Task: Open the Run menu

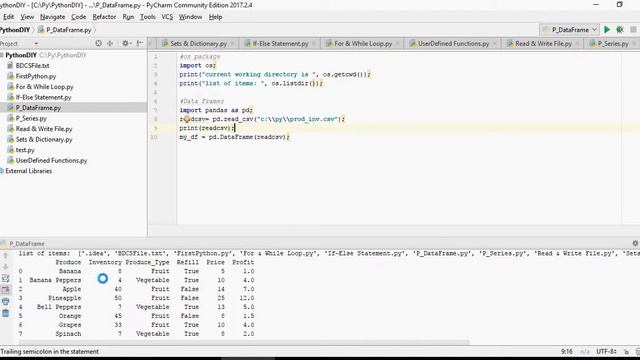Action: [128, 17]
